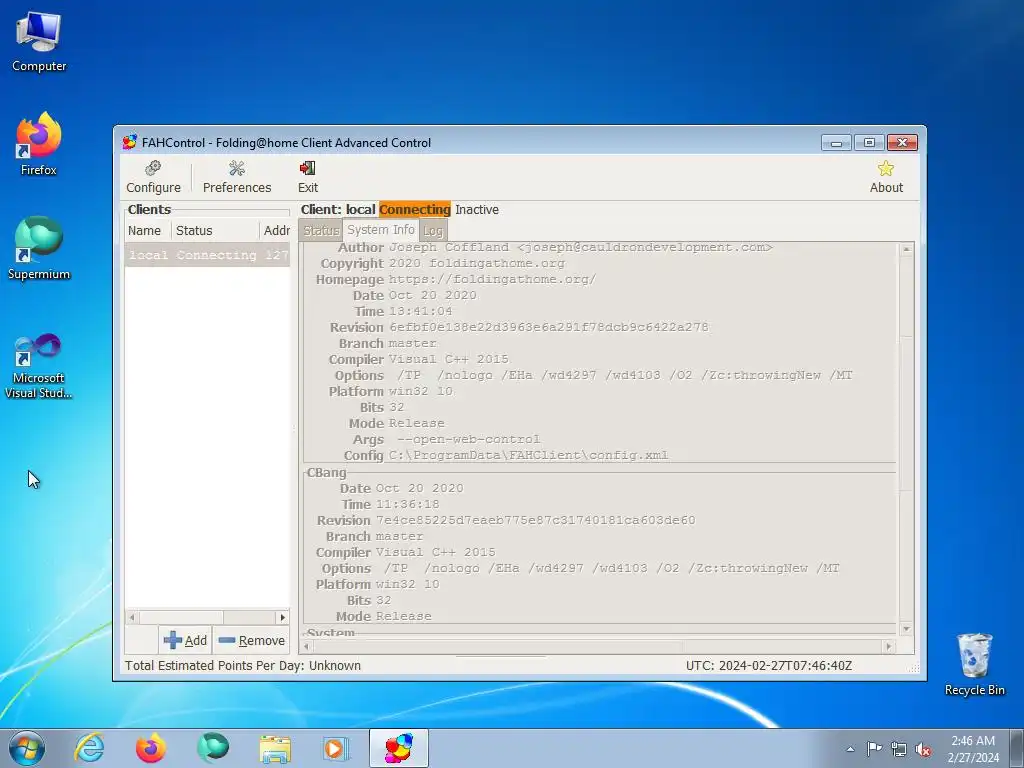Screen dimensions: 1024x768
Task: Click the Action Center flag tray icon
Action: click(x=874, y=749)
